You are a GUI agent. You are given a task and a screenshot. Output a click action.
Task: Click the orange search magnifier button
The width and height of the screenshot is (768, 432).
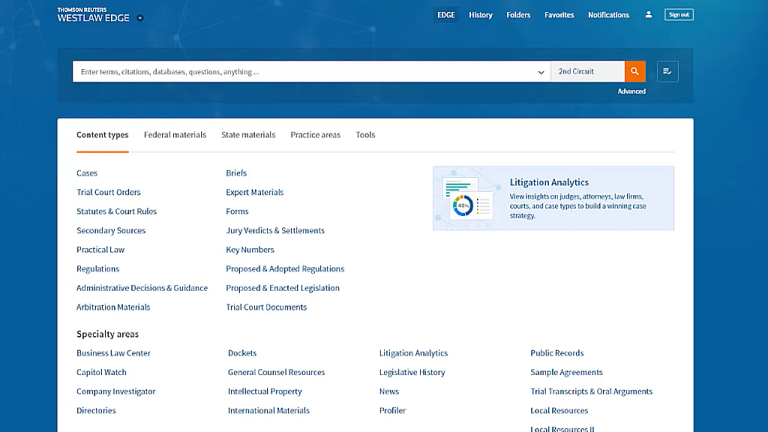635,72
